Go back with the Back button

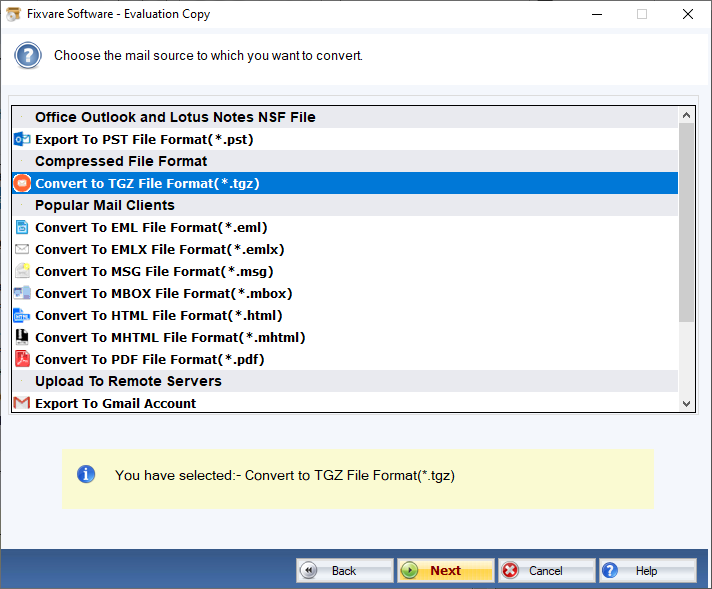(345, 570)
